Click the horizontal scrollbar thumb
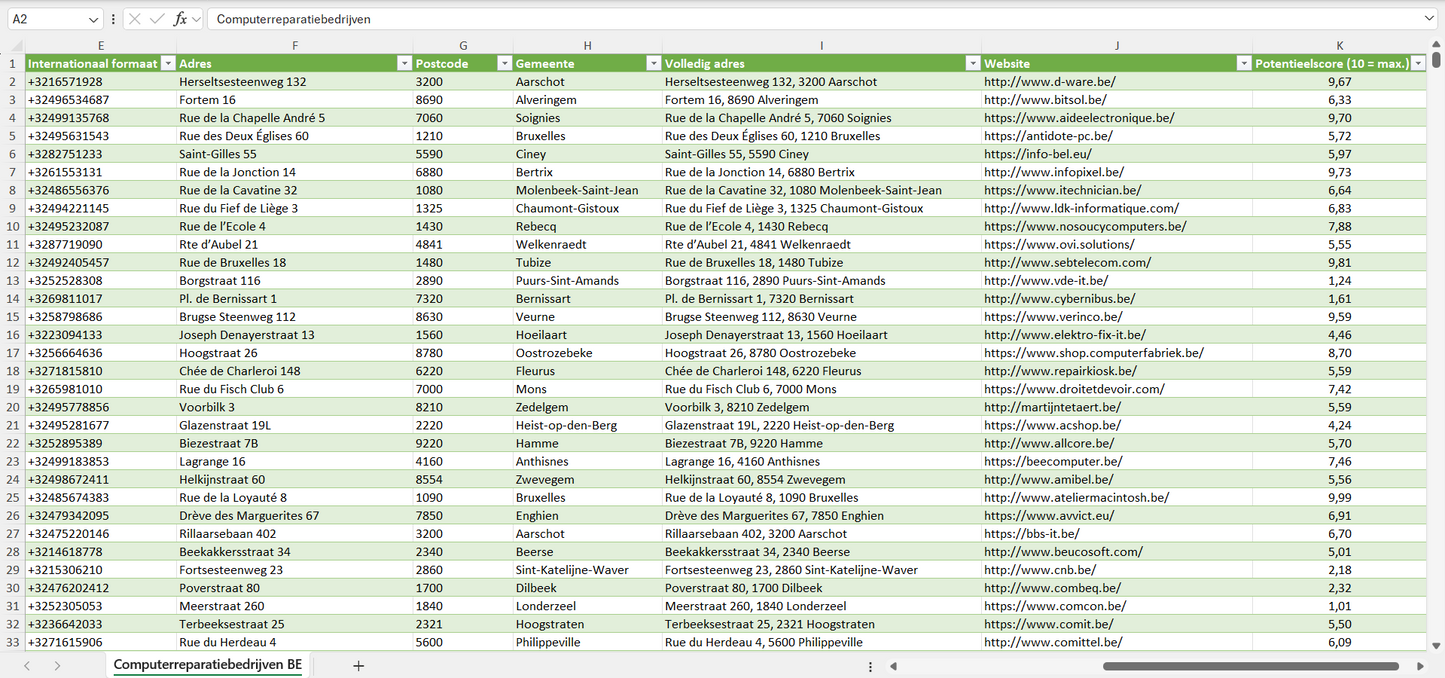The width and height of the screenshot is (1445, 678). [1255, 666]
